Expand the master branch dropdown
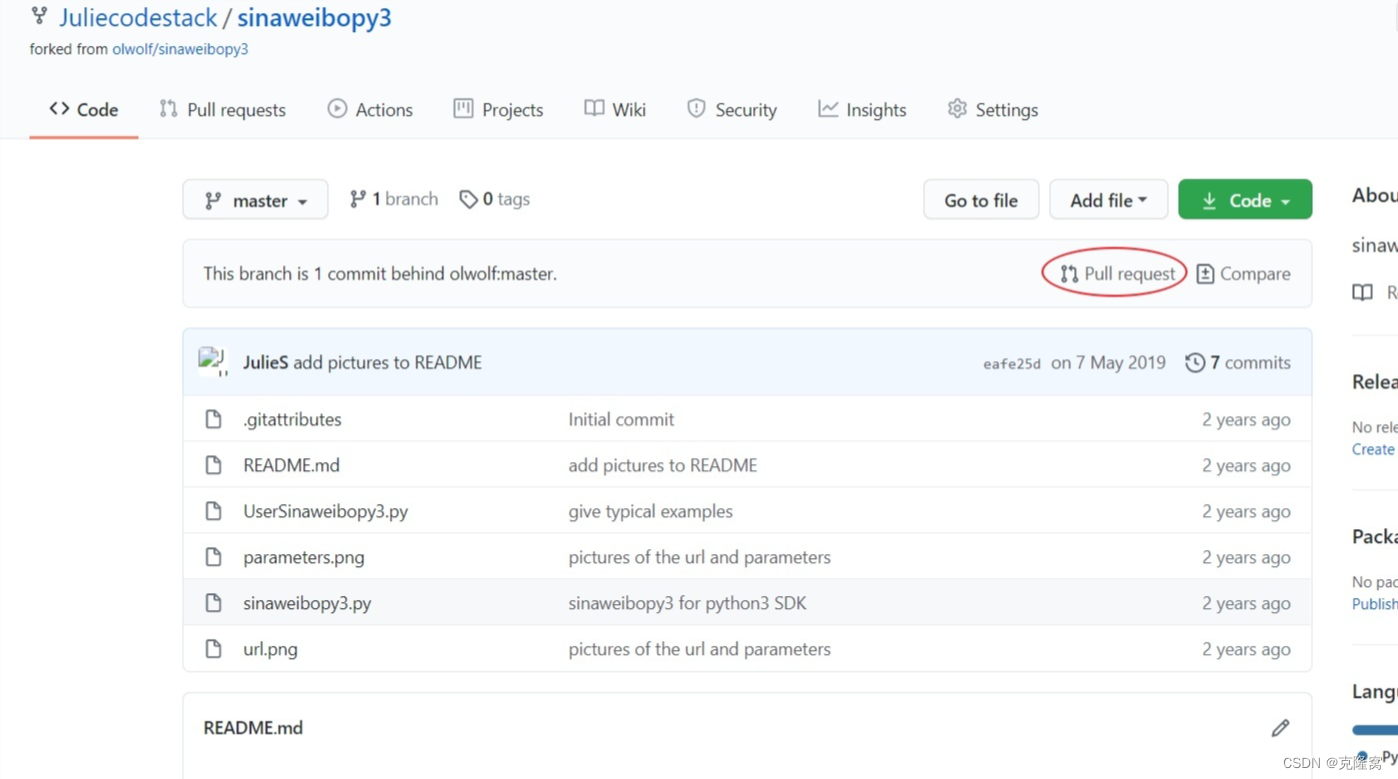 tap(255, 200)
